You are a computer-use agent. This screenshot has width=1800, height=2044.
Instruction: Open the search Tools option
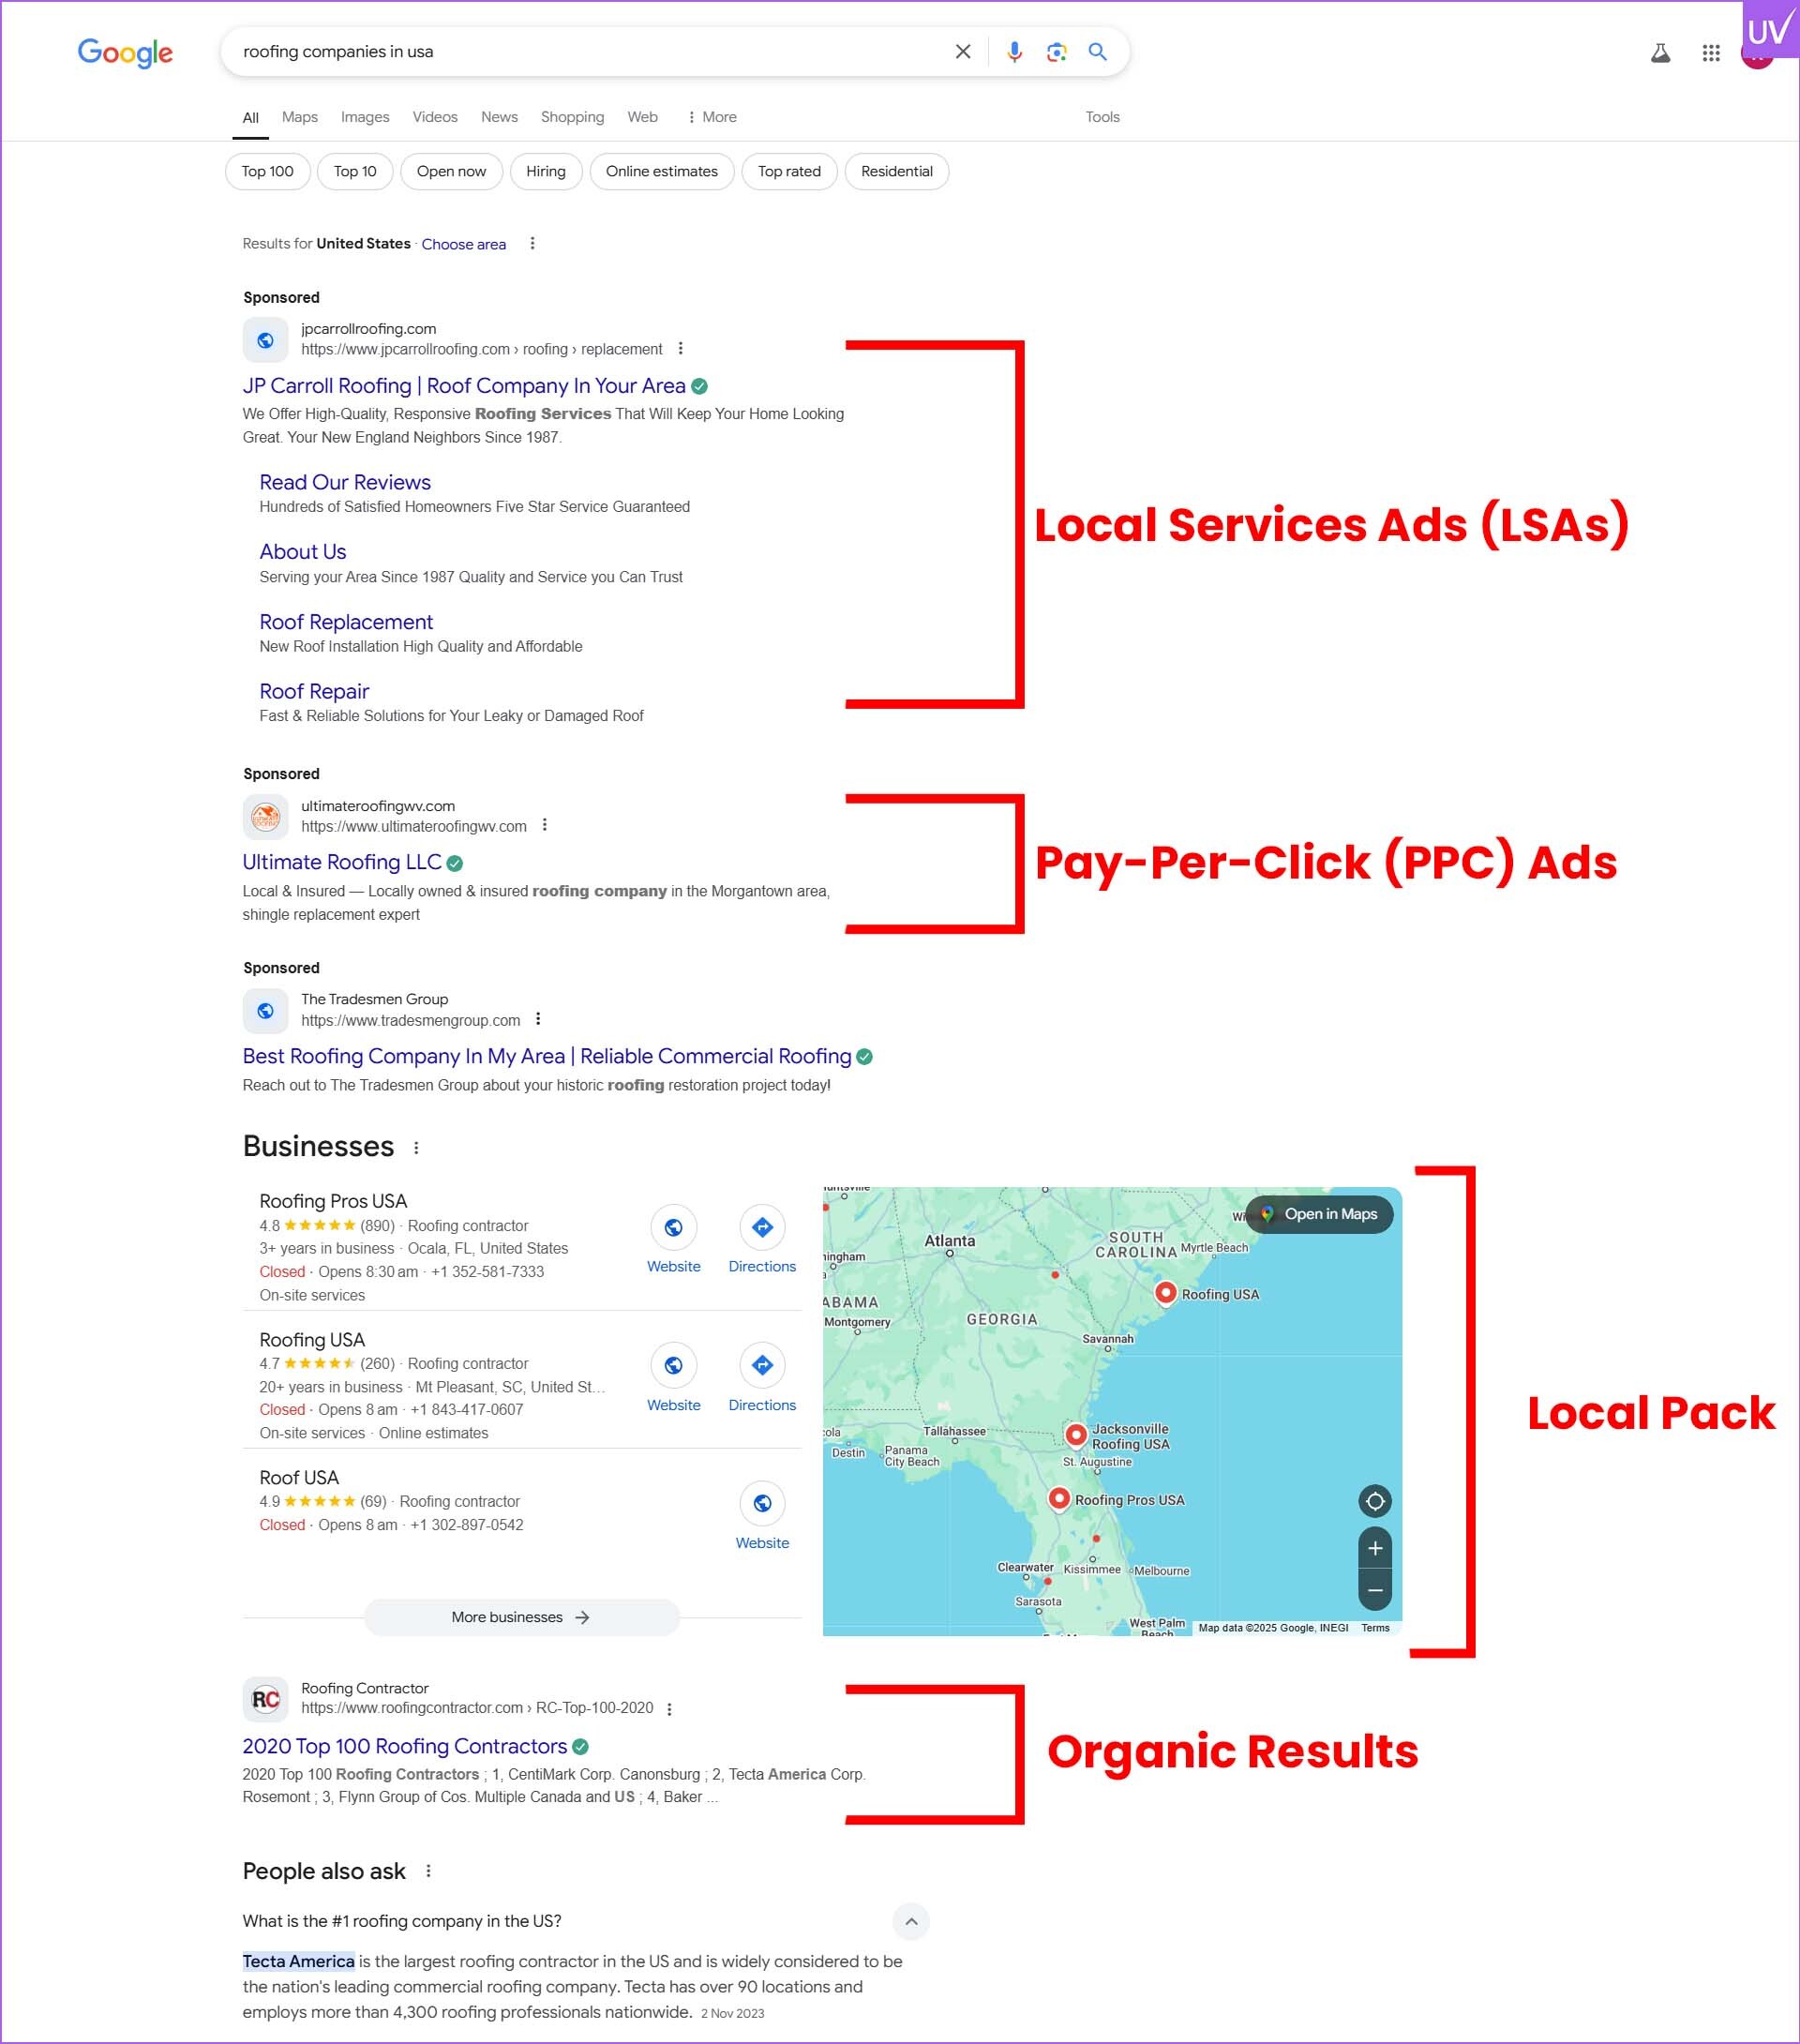point(1102,117)
